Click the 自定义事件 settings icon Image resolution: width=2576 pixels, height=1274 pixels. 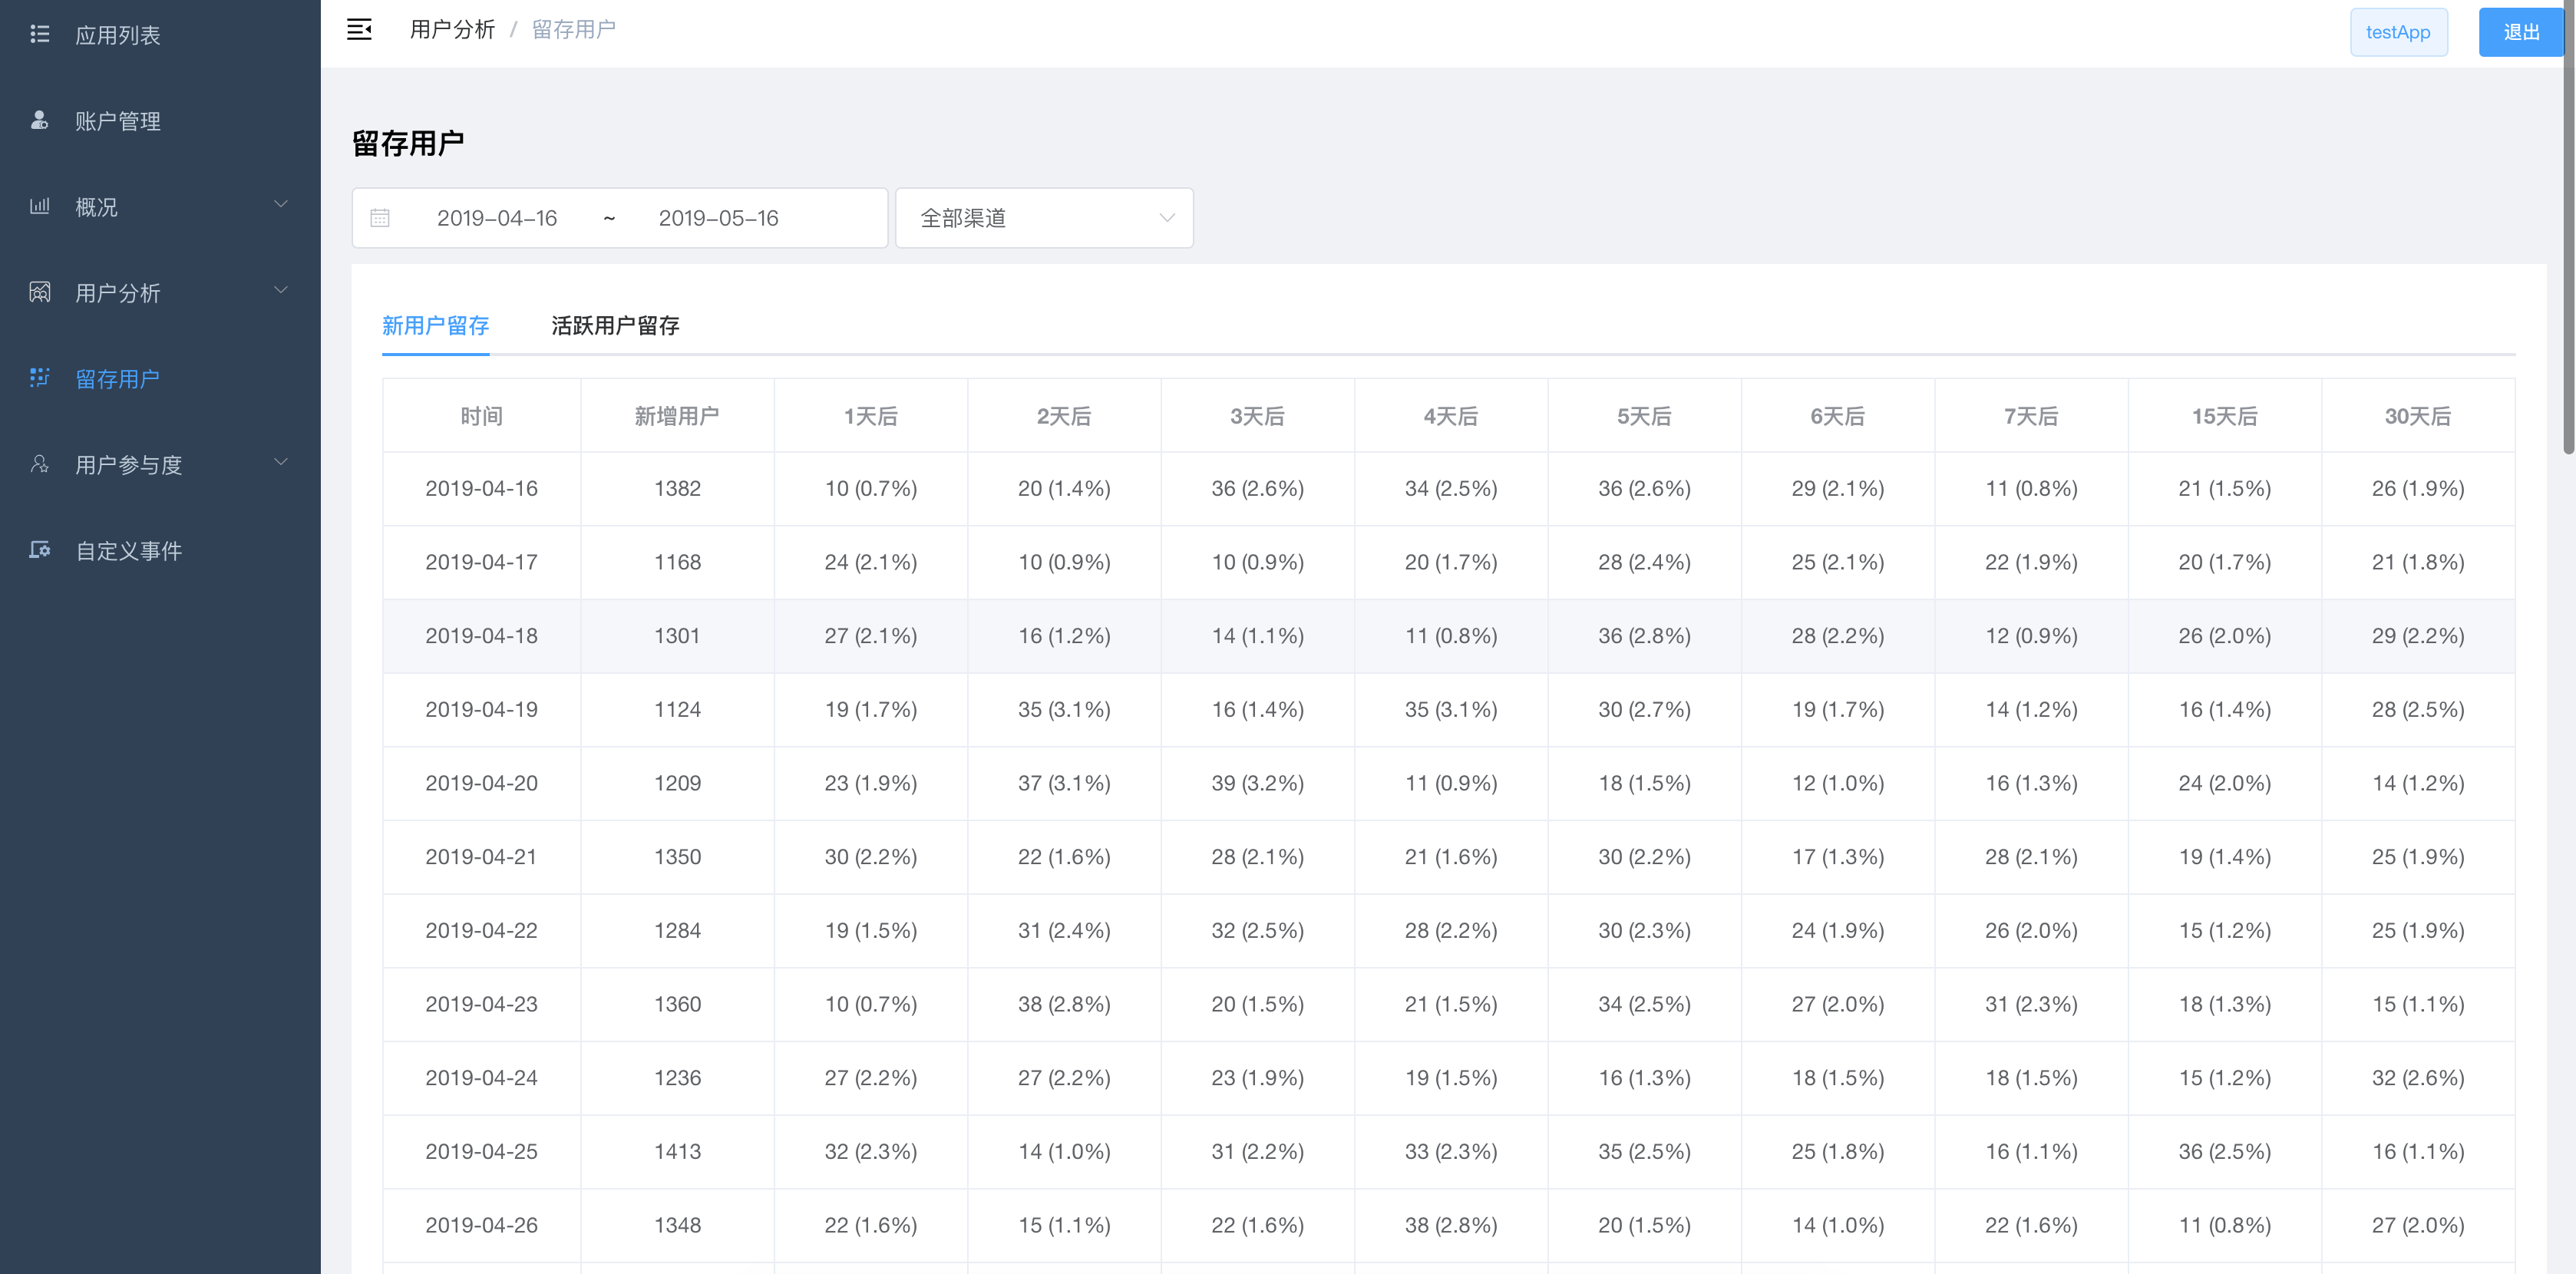pos(40,550)
